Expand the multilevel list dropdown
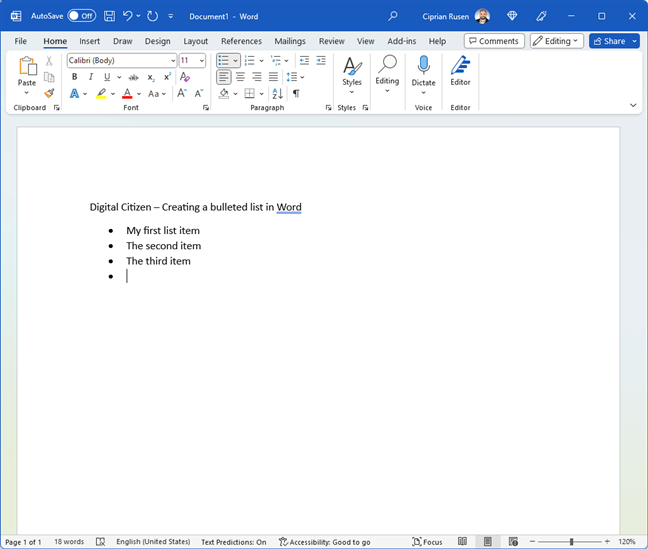 pos(286,61)
